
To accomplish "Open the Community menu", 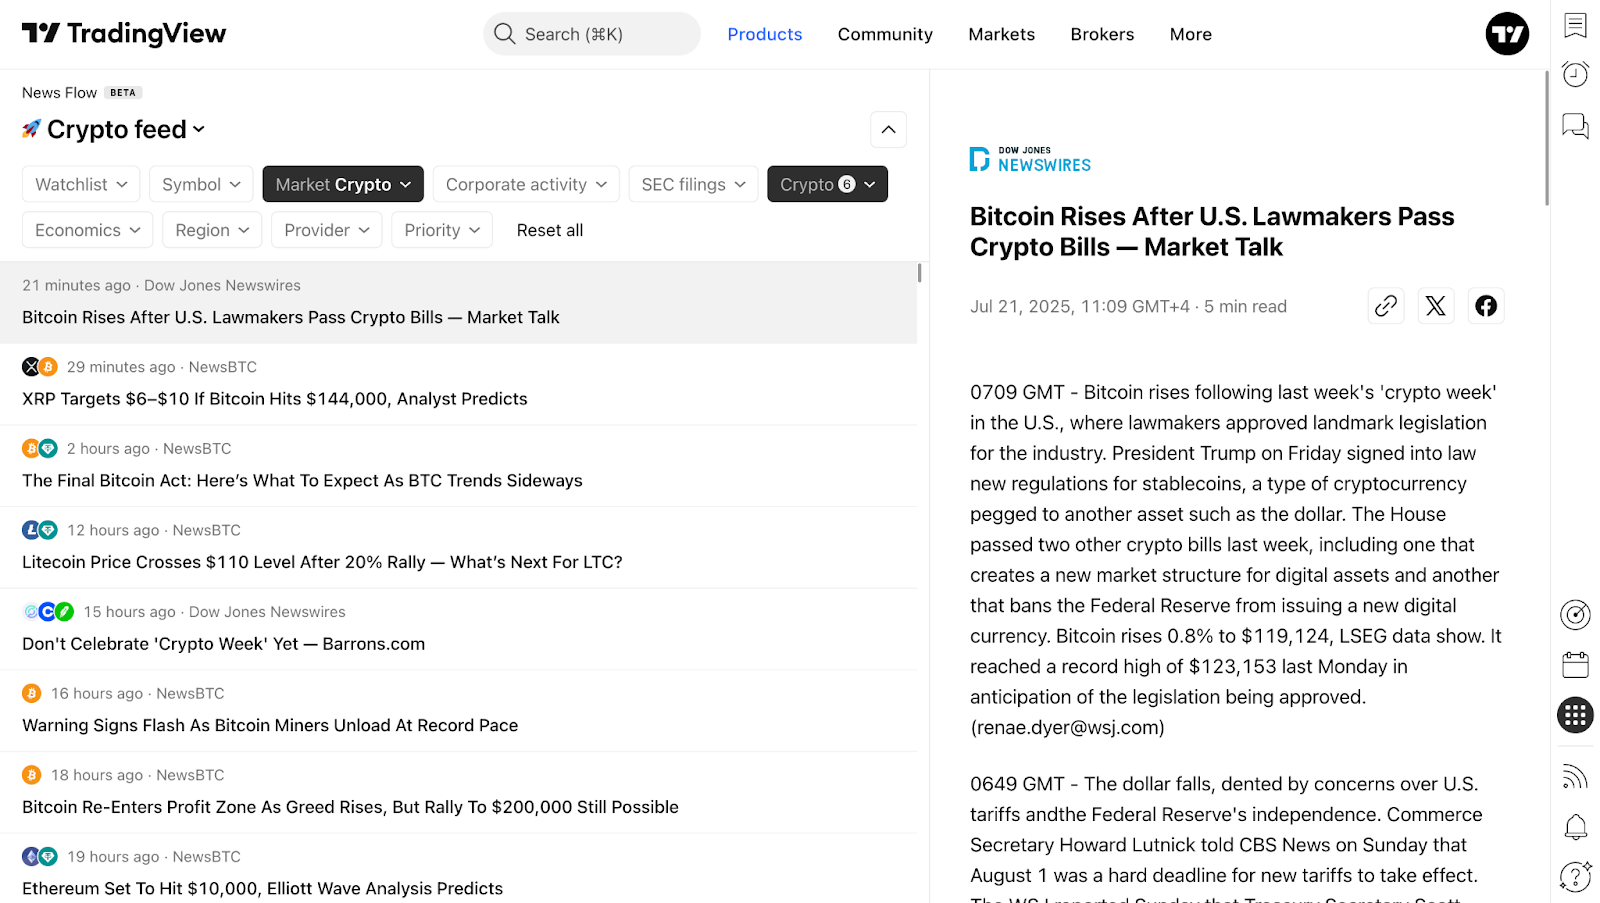I will coord(885,34).
